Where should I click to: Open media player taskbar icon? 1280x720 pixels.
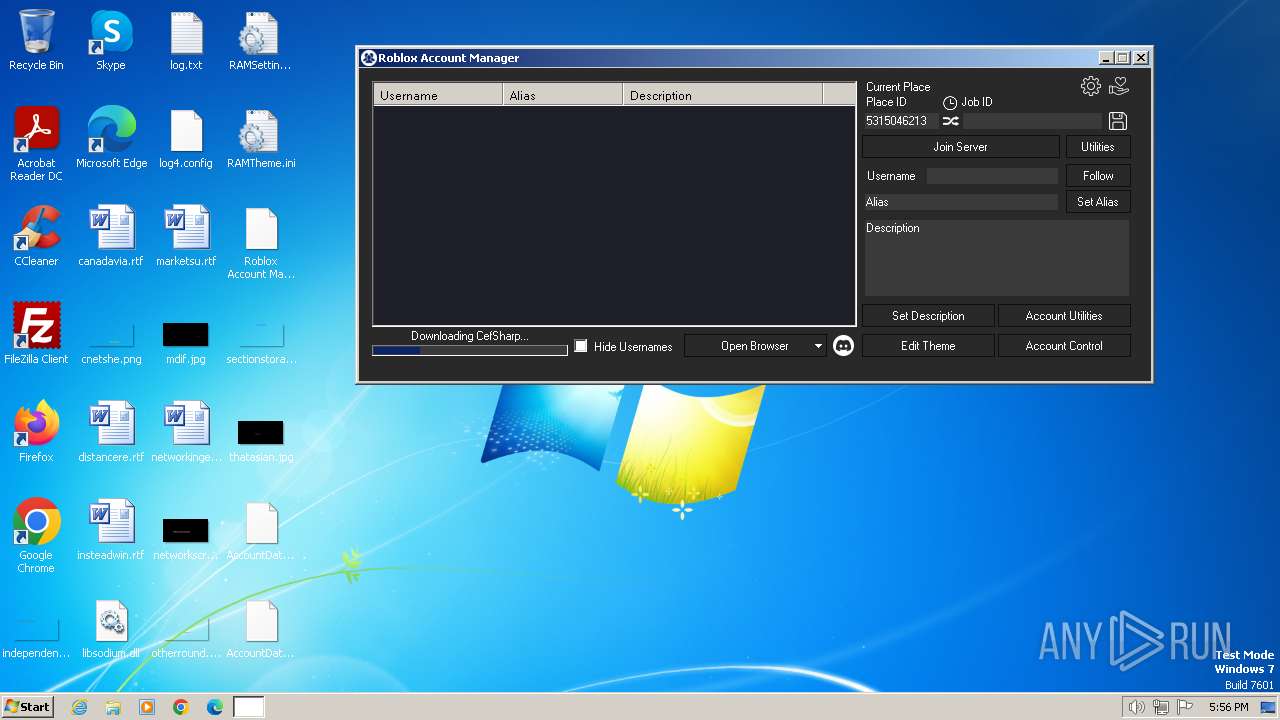pos(147,707)
